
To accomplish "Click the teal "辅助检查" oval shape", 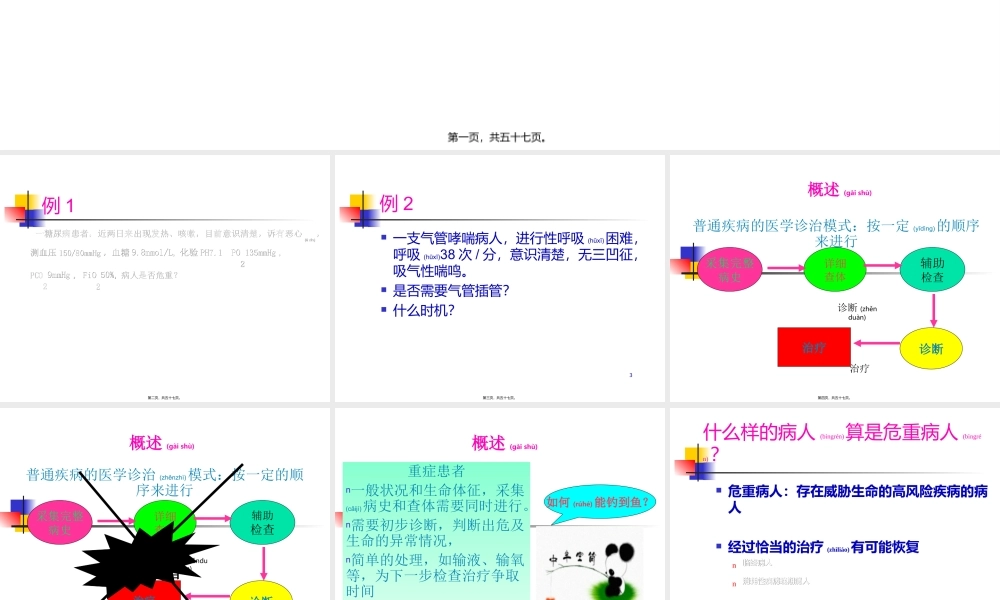I will [932, 270].
